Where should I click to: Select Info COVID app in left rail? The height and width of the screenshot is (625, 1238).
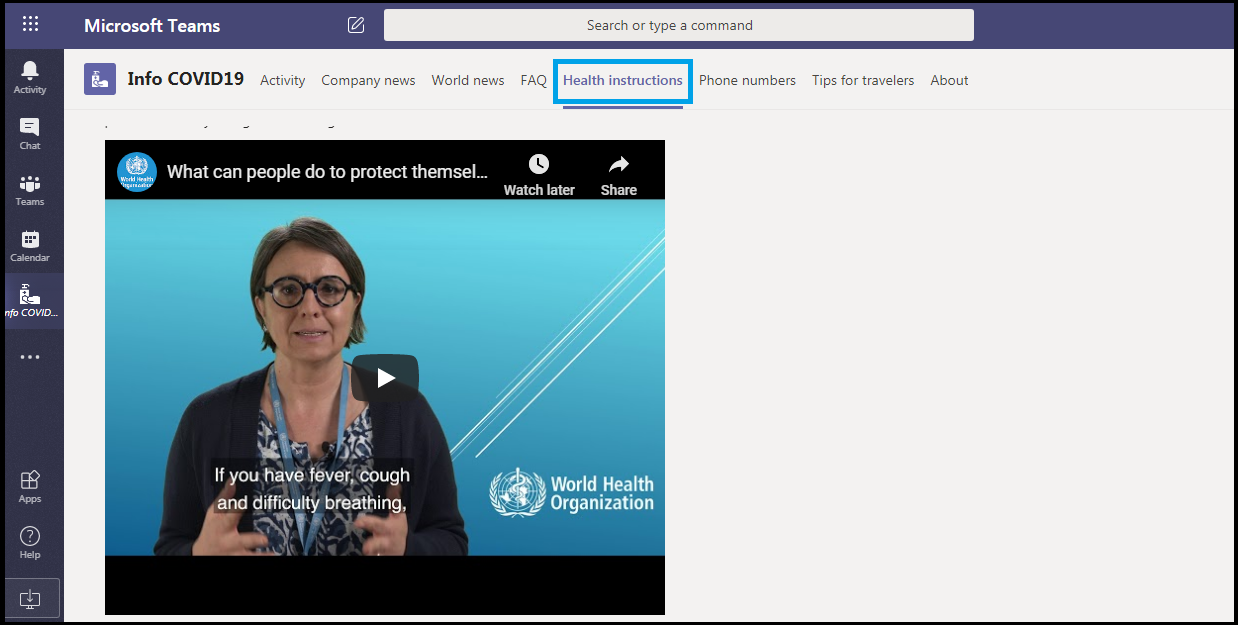pyautogui.click(x=31, y=301)
